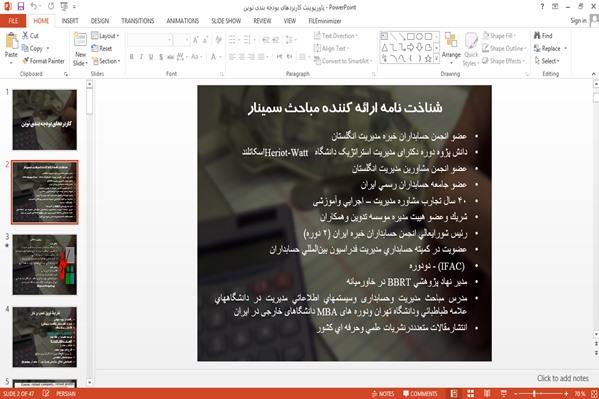
Task: Click the zoom slider handle
Action: tap(534, 394)
